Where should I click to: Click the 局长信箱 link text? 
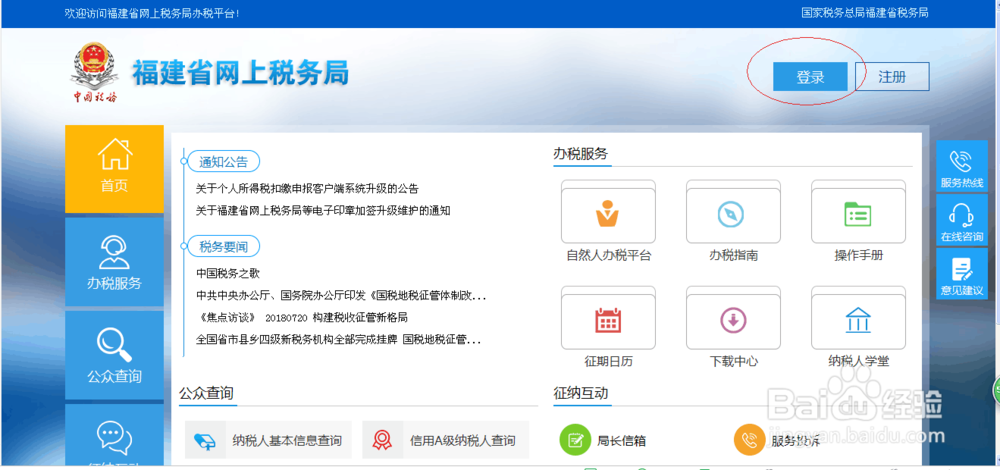pos(621,441)
